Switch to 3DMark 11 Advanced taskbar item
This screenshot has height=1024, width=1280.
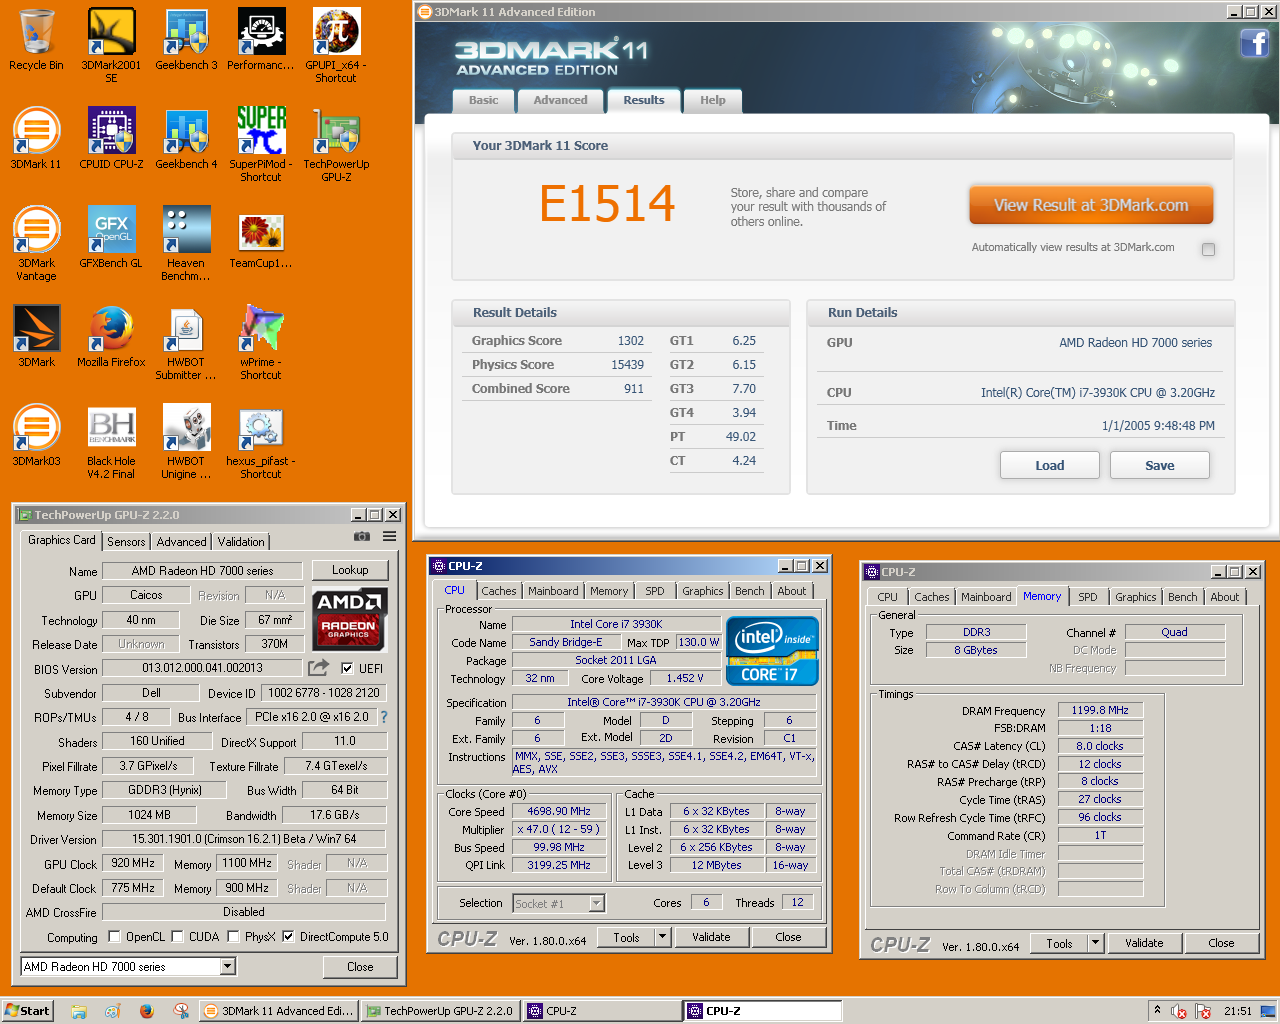tap(278, 1011)
